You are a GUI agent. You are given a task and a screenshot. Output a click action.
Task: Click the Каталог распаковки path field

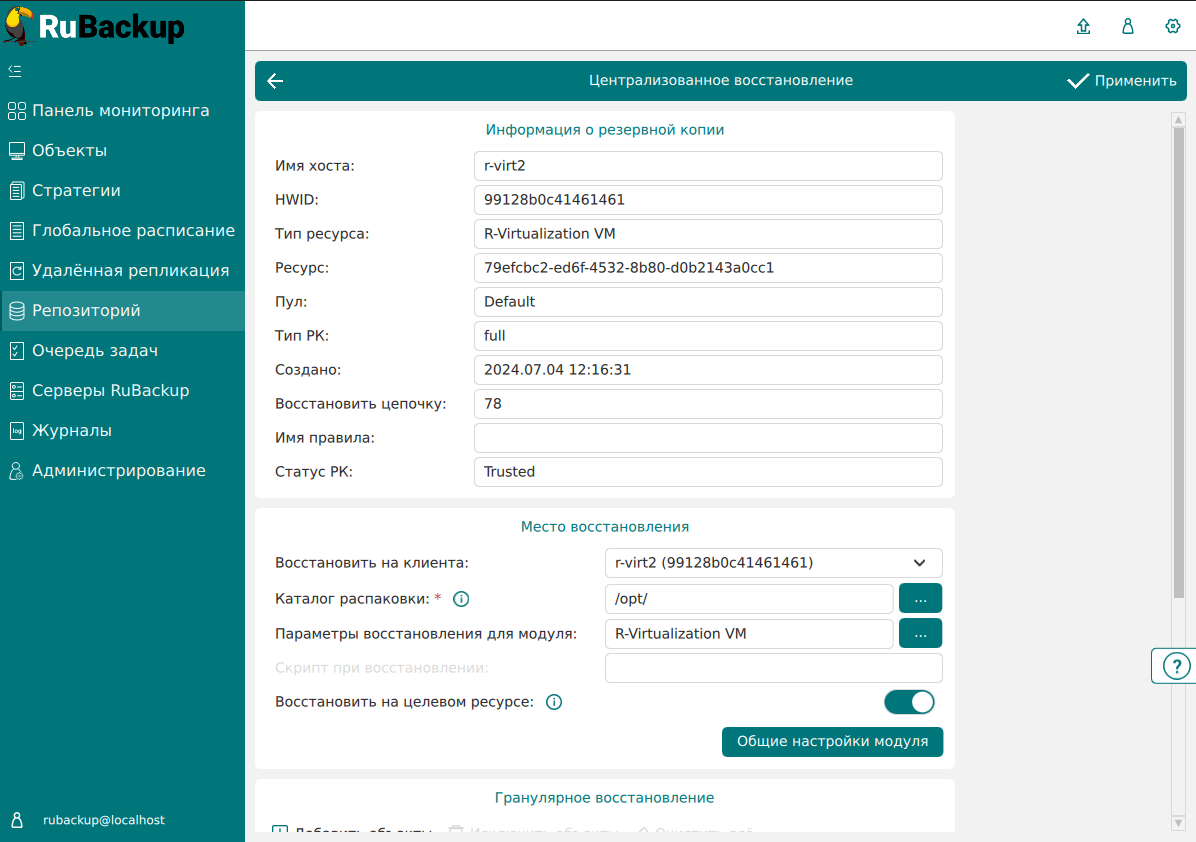click(x=748, y=599)
